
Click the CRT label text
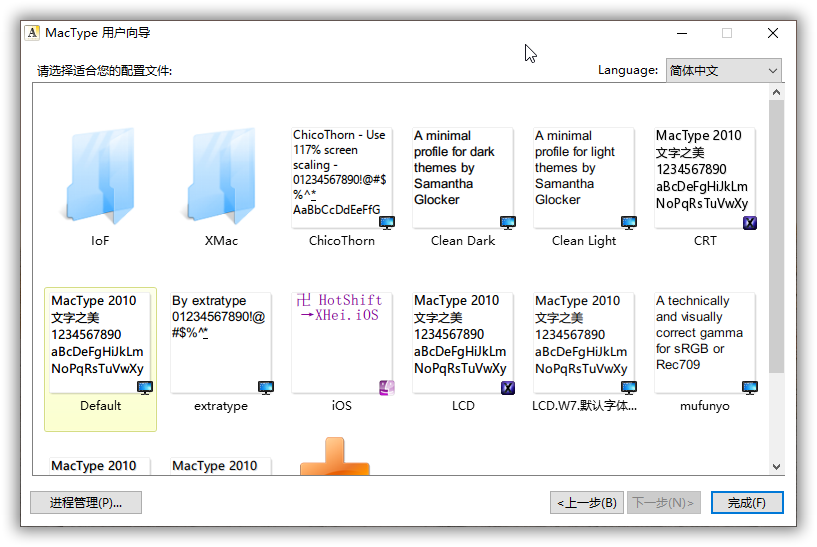point(705,241)
